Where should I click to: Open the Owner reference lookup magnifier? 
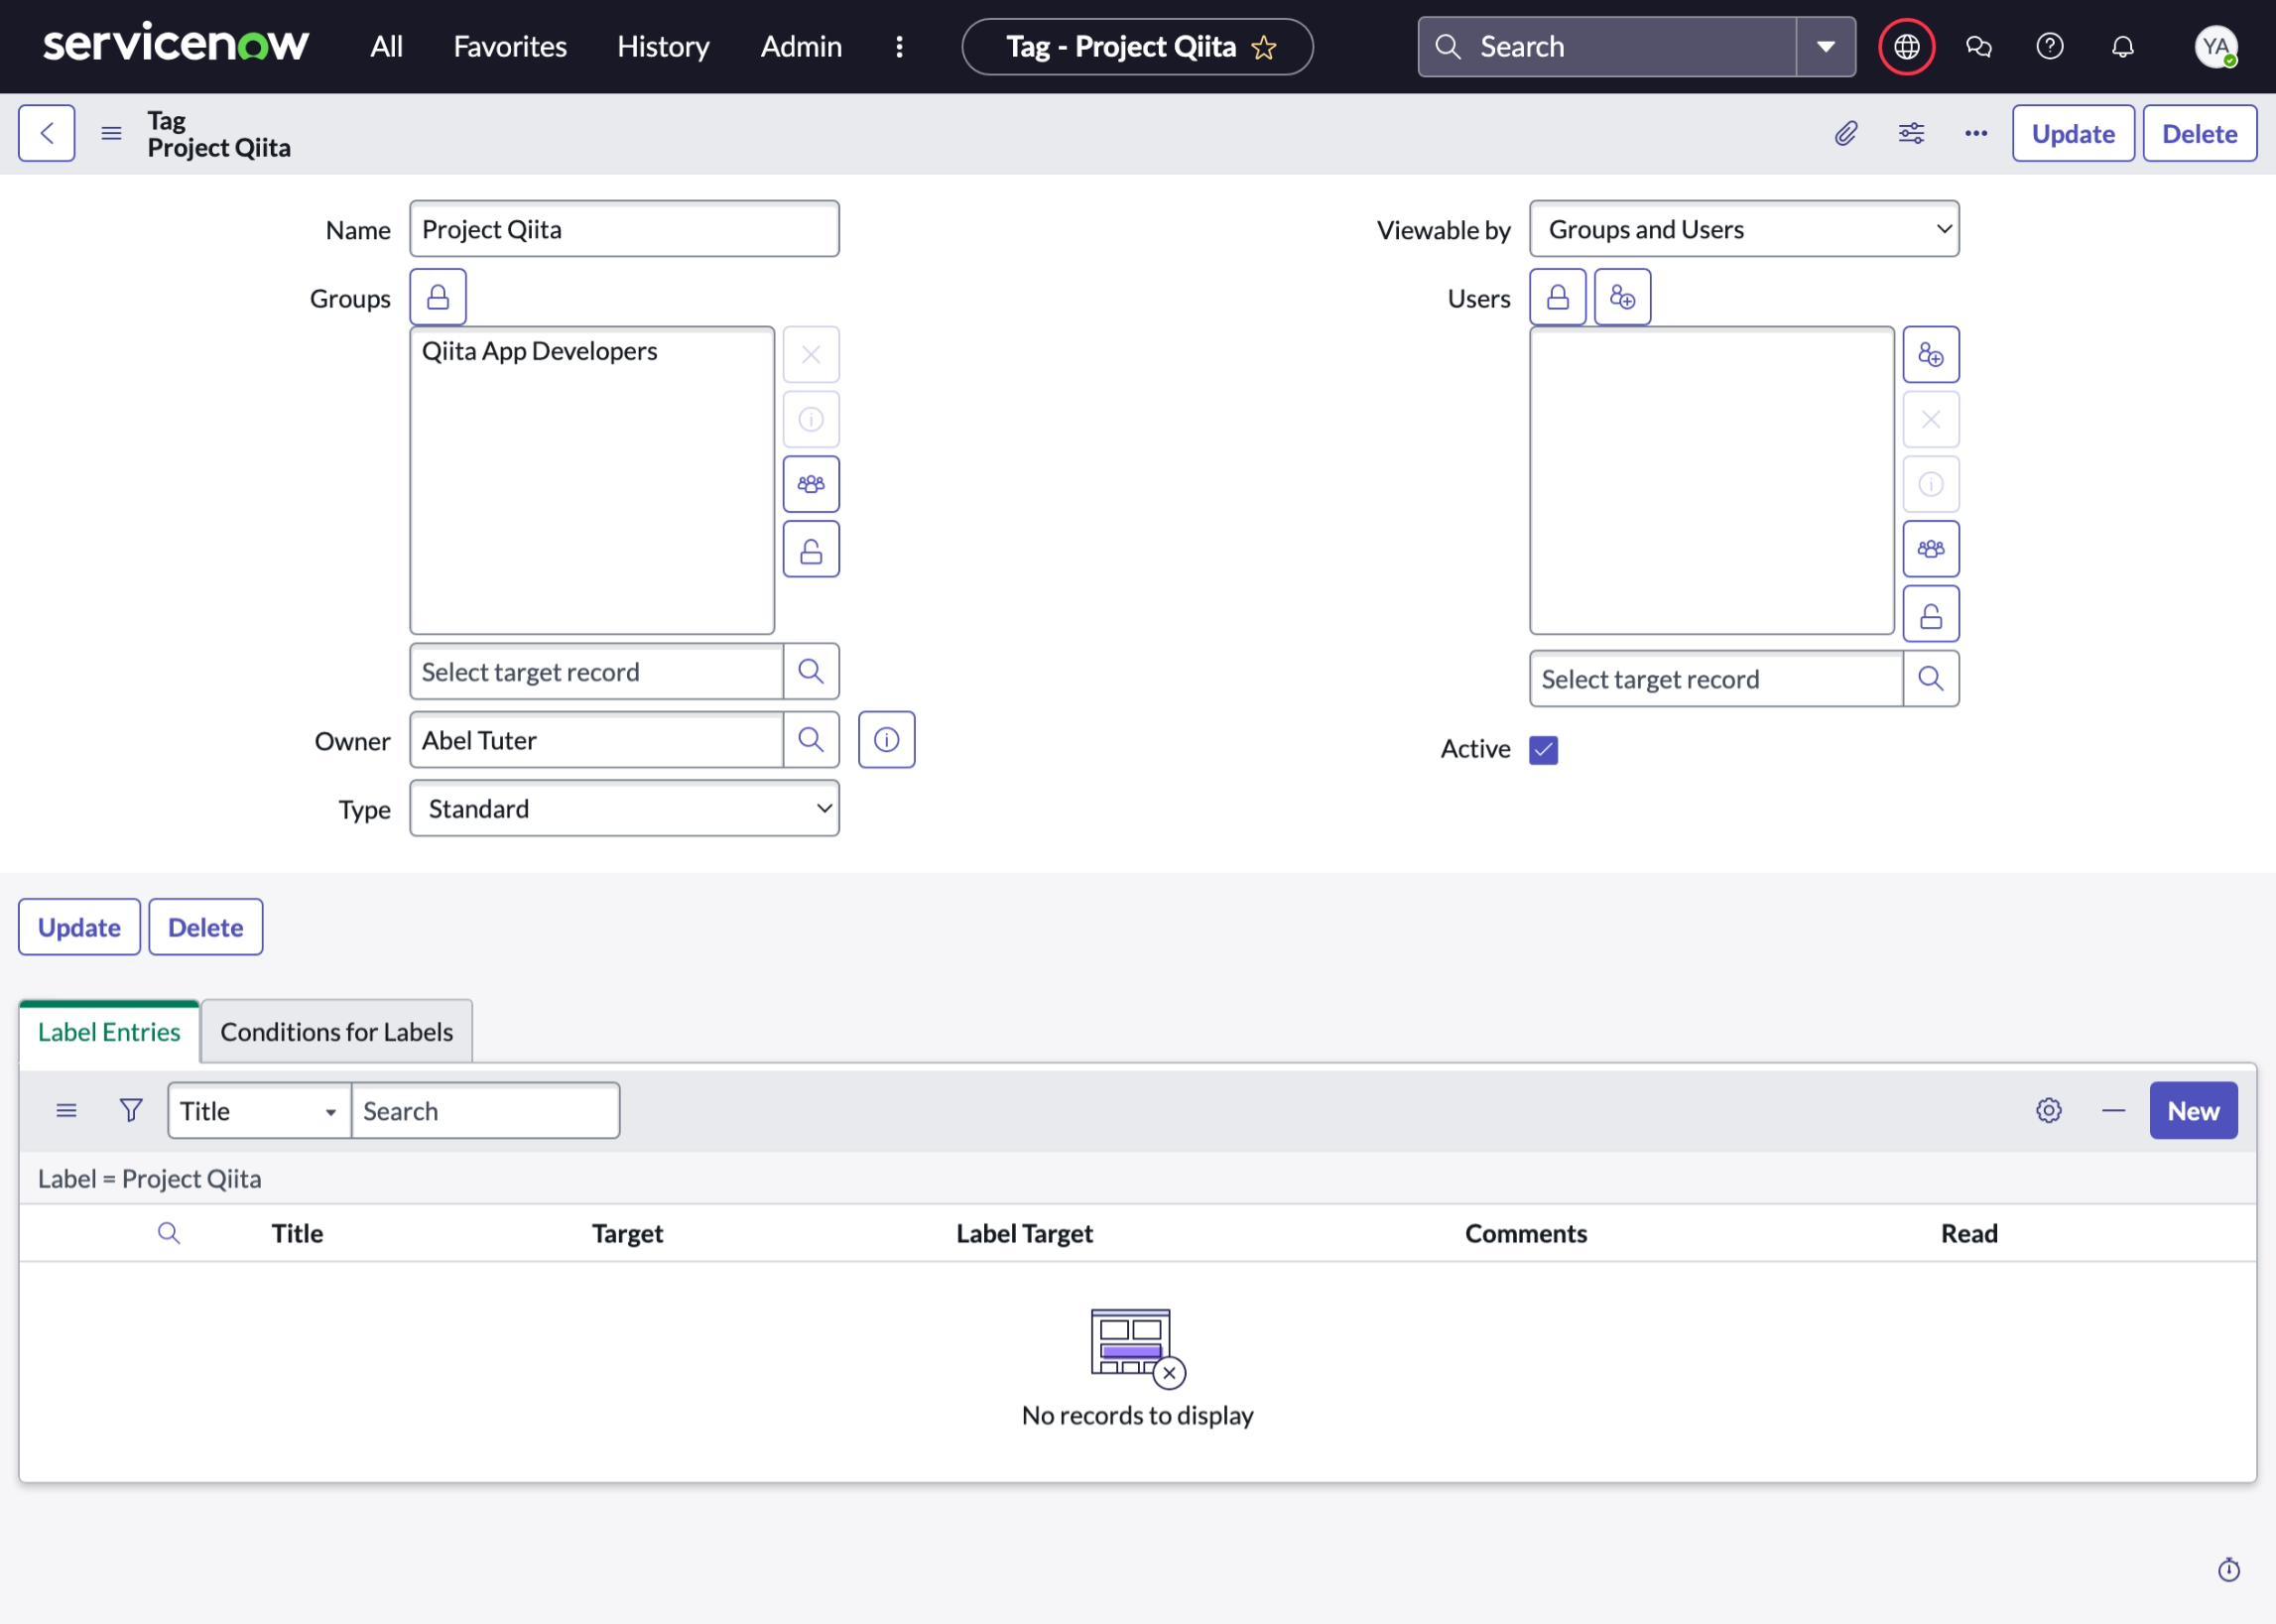810,739
